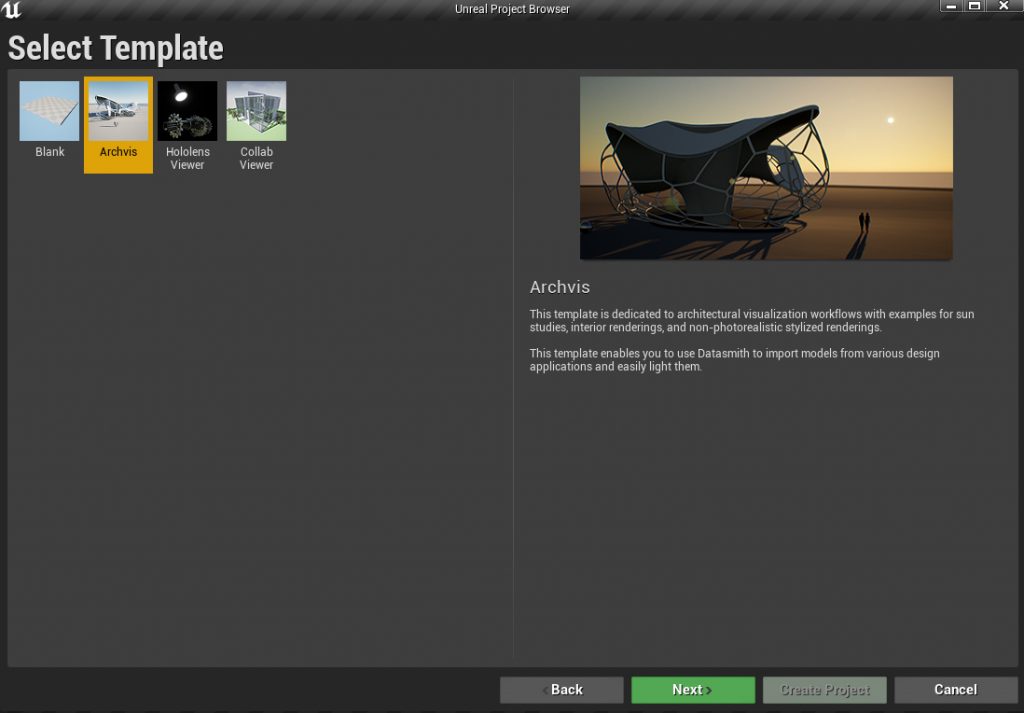Proceed with the green Next button
This screenshot has height=713, width=1024.
point(693,689)
